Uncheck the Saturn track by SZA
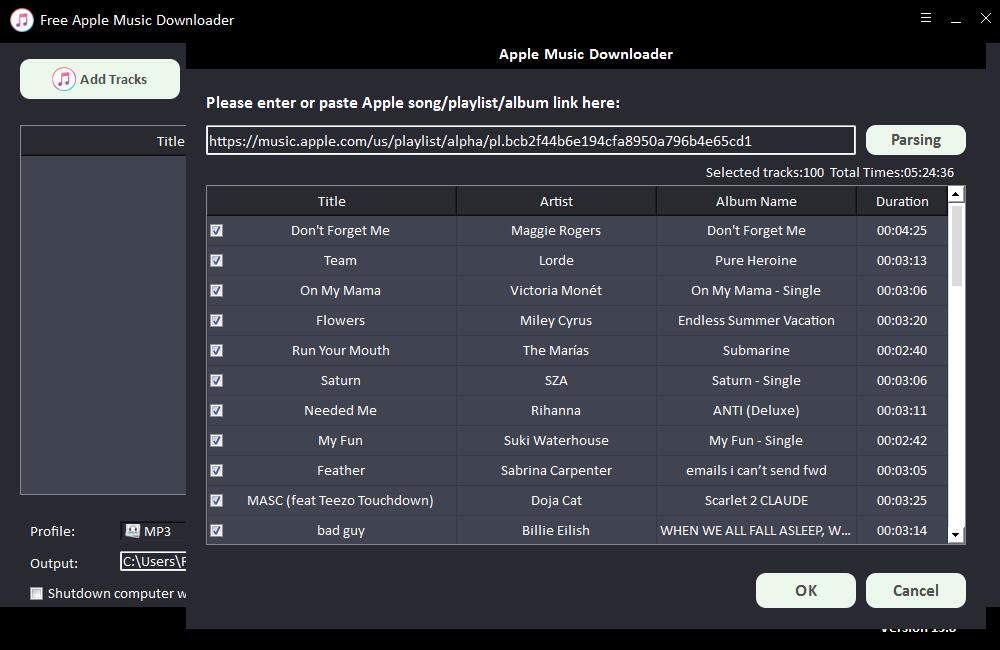 pos(217,380)
